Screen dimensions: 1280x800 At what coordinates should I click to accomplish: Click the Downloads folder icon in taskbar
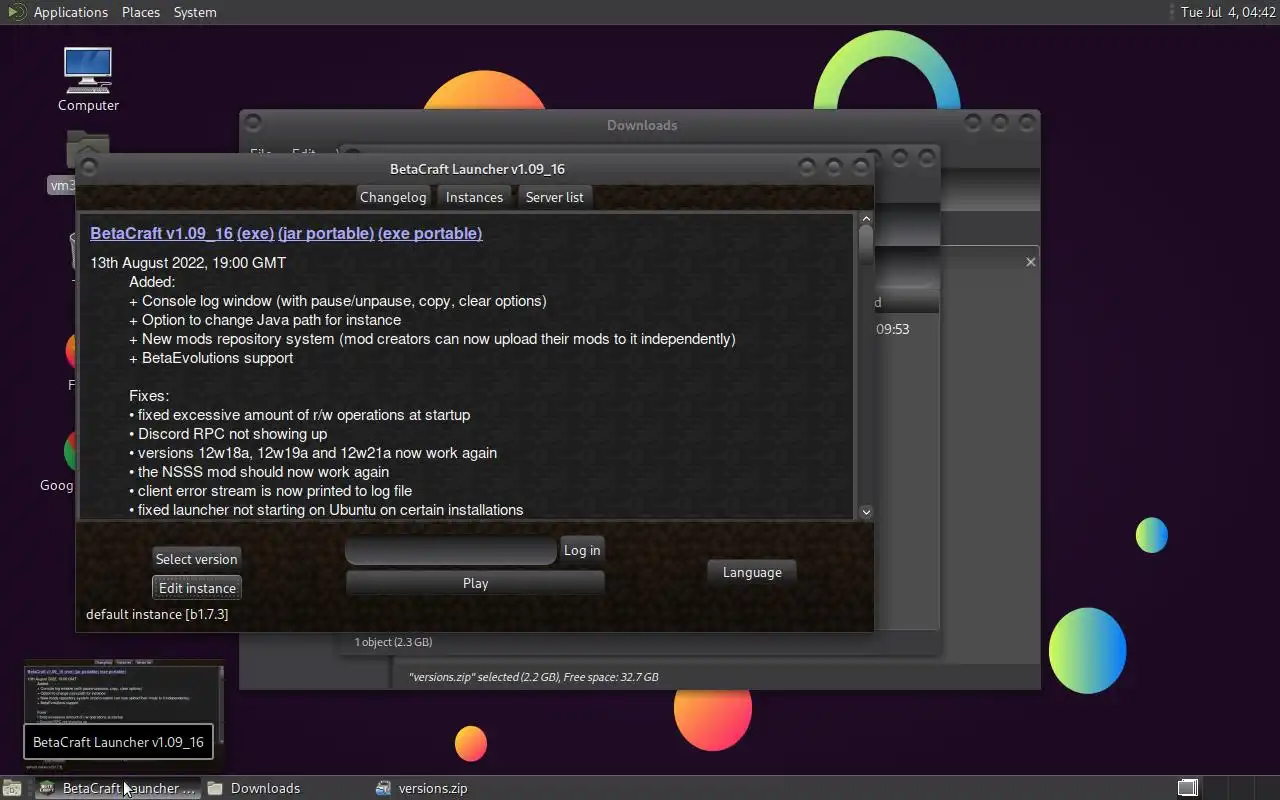(x=215, y=788)
